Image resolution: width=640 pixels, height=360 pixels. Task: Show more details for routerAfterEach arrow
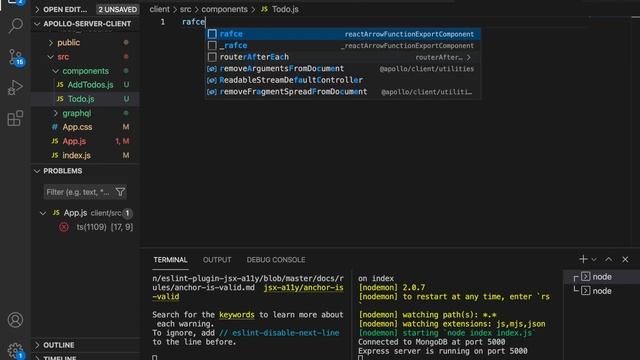(469, 57)
